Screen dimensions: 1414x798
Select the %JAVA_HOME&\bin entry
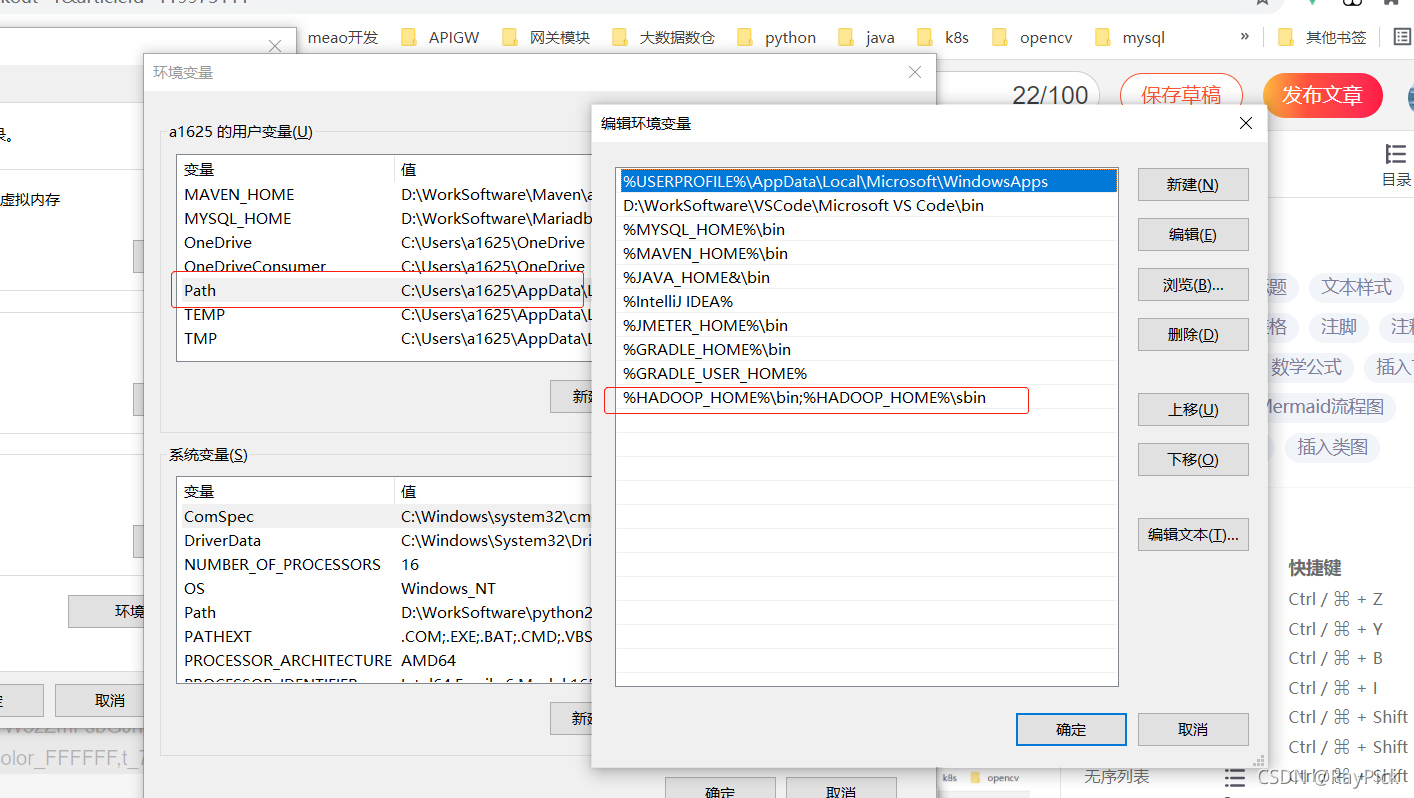[x=866, y=277]
